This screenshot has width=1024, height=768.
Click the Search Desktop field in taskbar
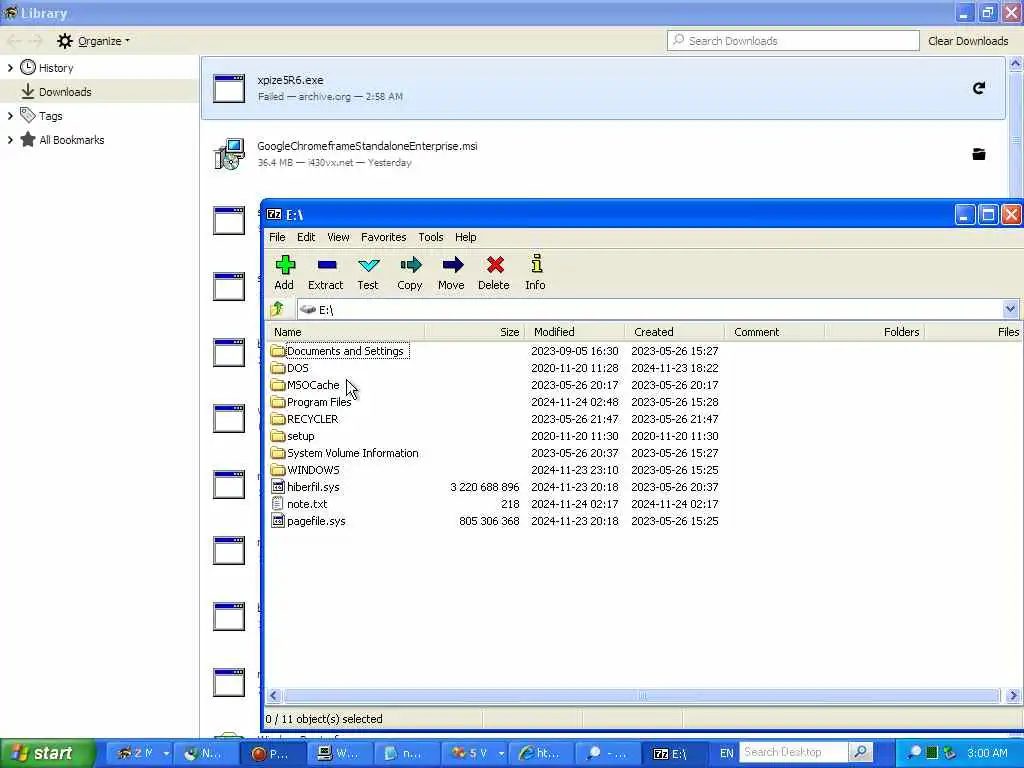tap(793, 752)
